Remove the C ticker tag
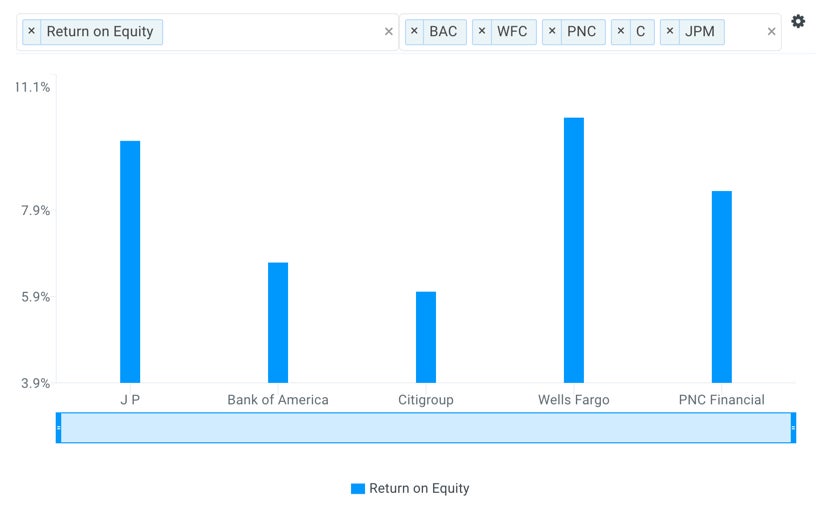Viewport: 836px width, 510px height. [621, 31]
